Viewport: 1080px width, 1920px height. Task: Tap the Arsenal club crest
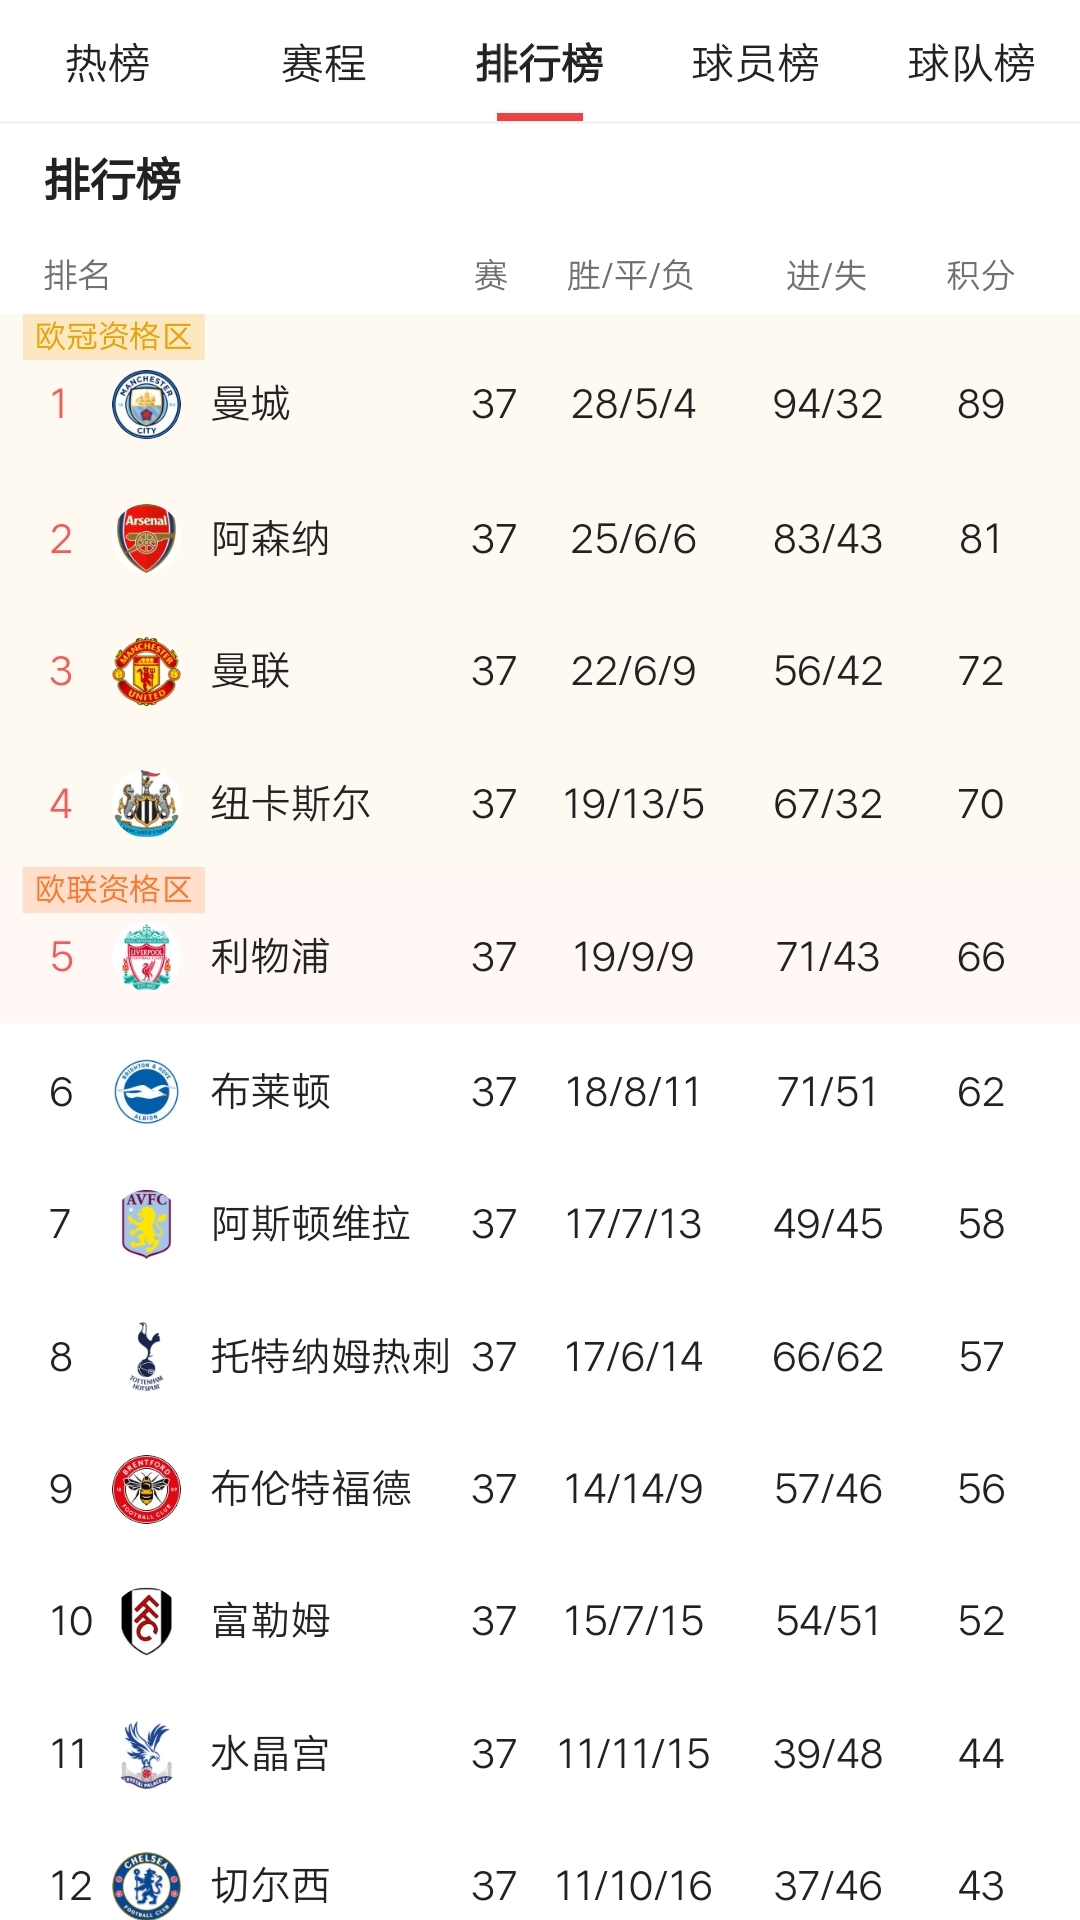tap(146, 539)
